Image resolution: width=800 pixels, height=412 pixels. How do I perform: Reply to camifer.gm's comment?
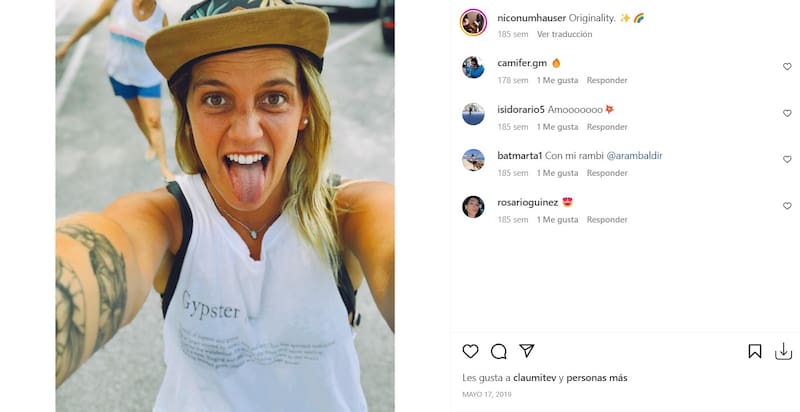pyautogui.click(x=607, y=80)
